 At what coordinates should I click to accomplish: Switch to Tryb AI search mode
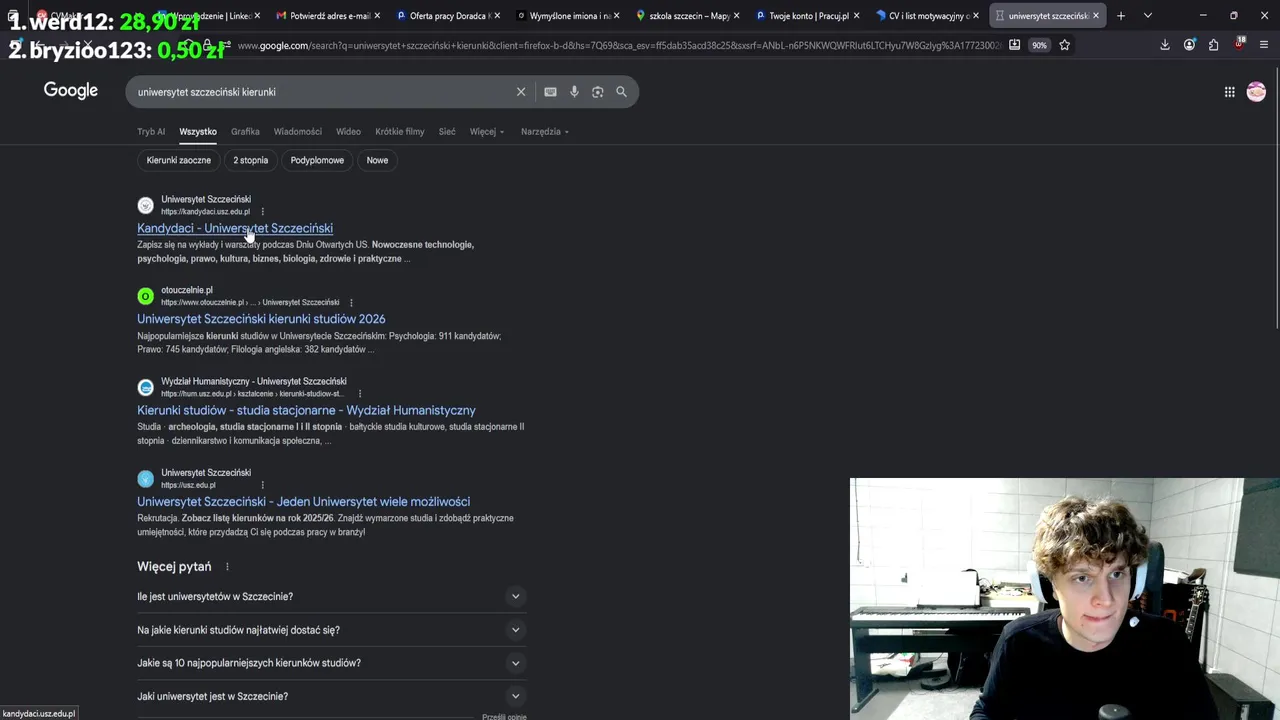click(x=151, y=132)
